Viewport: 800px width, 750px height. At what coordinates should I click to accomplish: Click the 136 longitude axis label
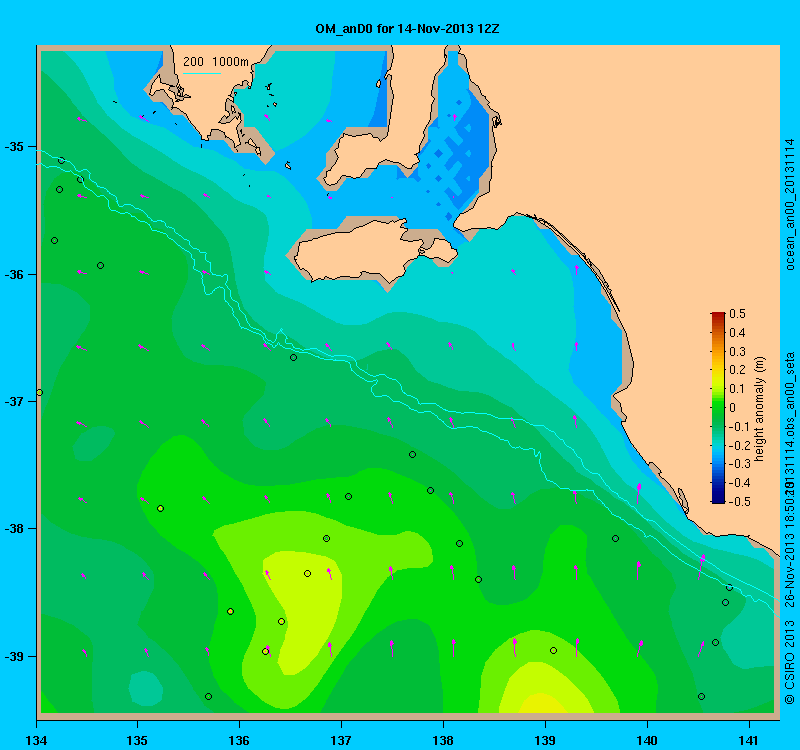239,740
